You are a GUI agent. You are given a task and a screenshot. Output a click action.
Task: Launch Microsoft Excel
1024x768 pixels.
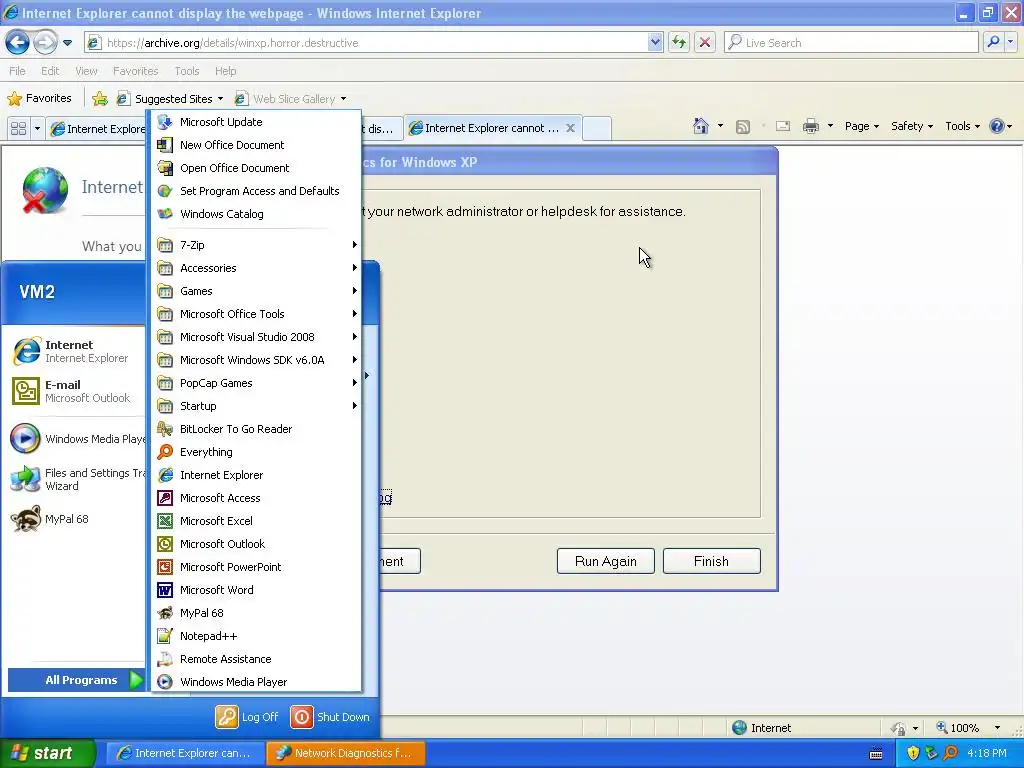[256, 520]
